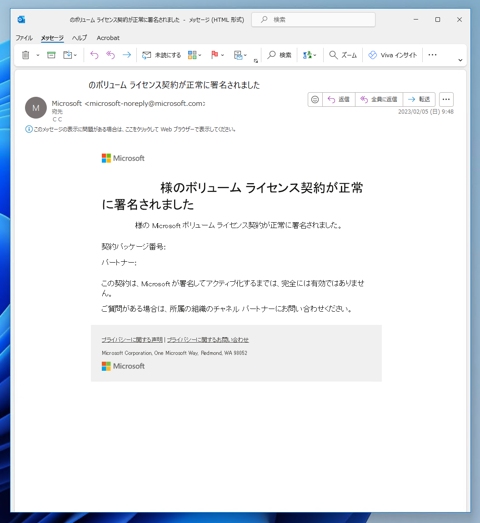480x523 pixels.
Task: Open the ファイル menu
Action: pos(24,38)
